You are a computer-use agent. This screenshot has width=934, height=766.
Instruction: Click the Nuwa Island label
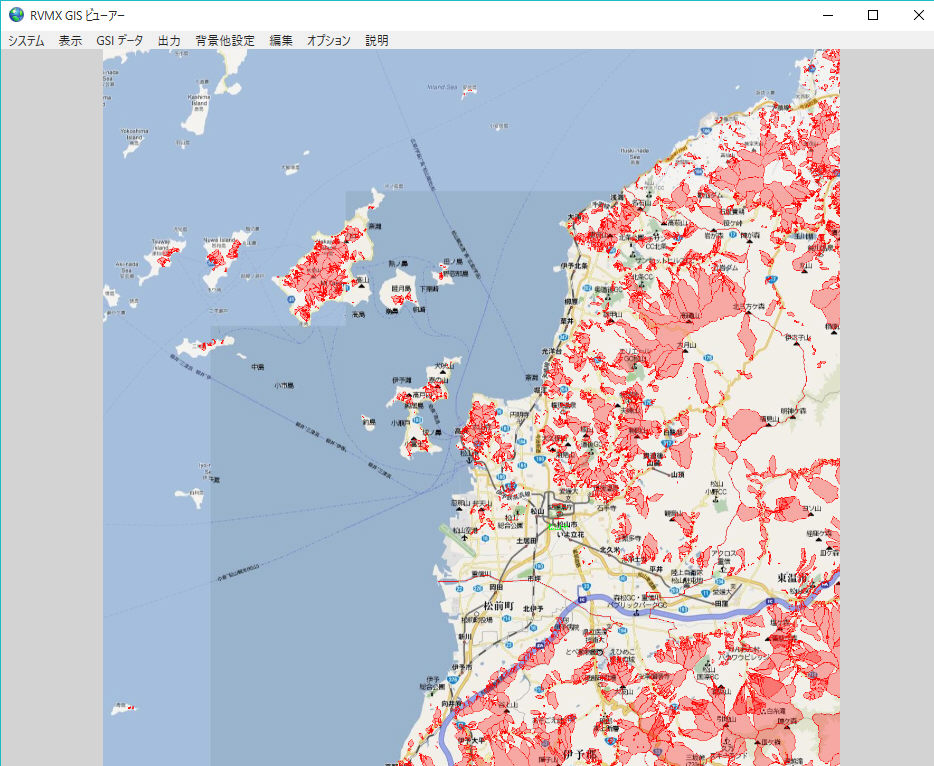click(x=218, y=242)
